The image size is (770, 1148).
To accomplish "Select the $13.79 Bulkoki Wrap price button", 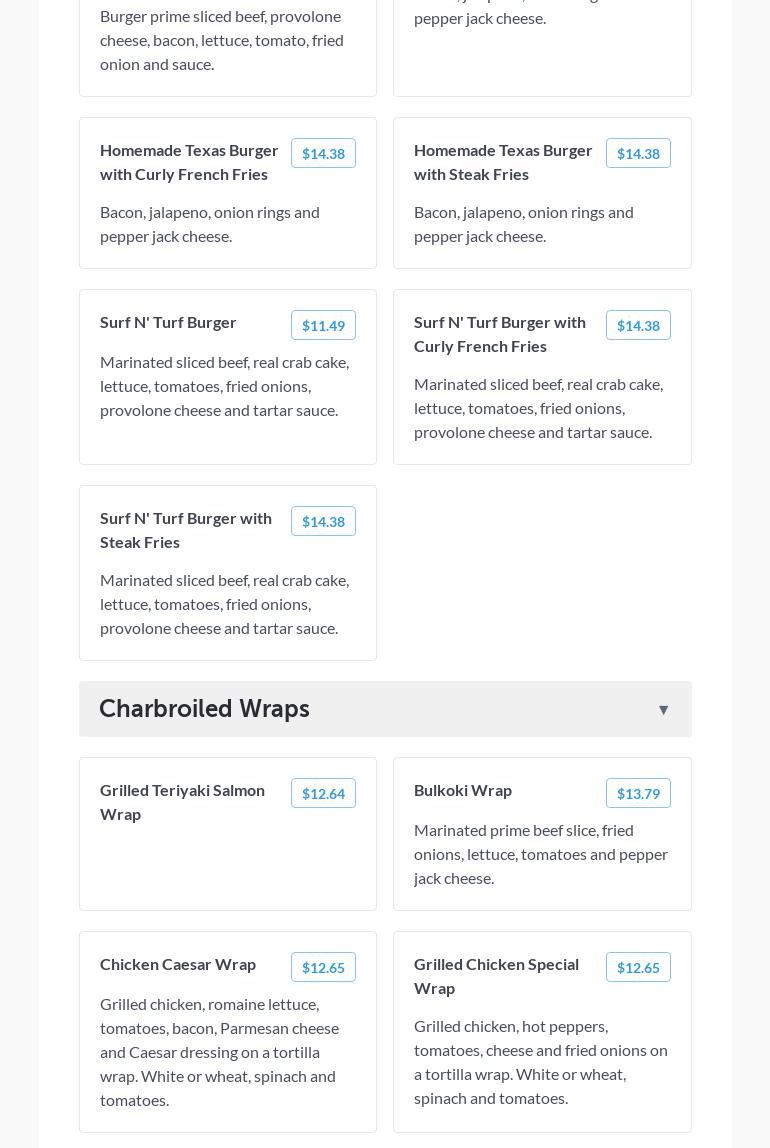I will pos(638,793).
